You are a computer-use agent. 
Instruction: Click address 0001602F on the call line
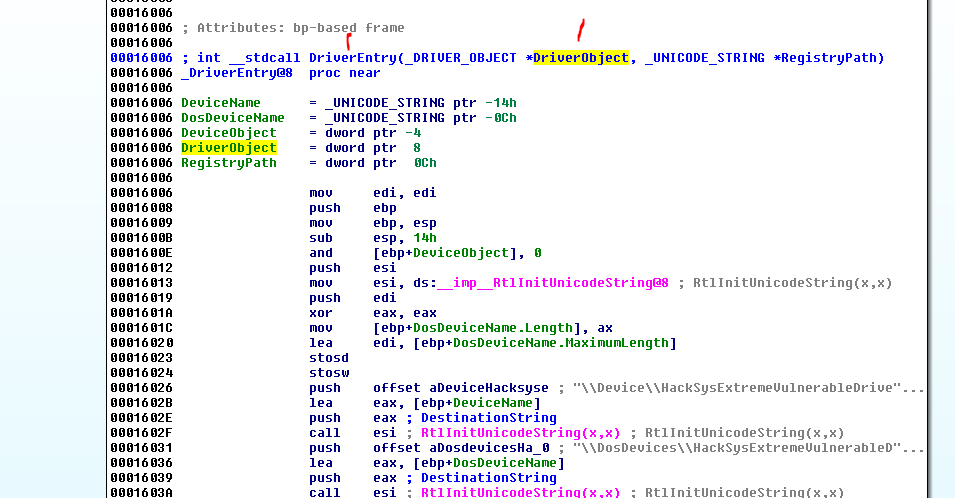click(x=139, y=433)
